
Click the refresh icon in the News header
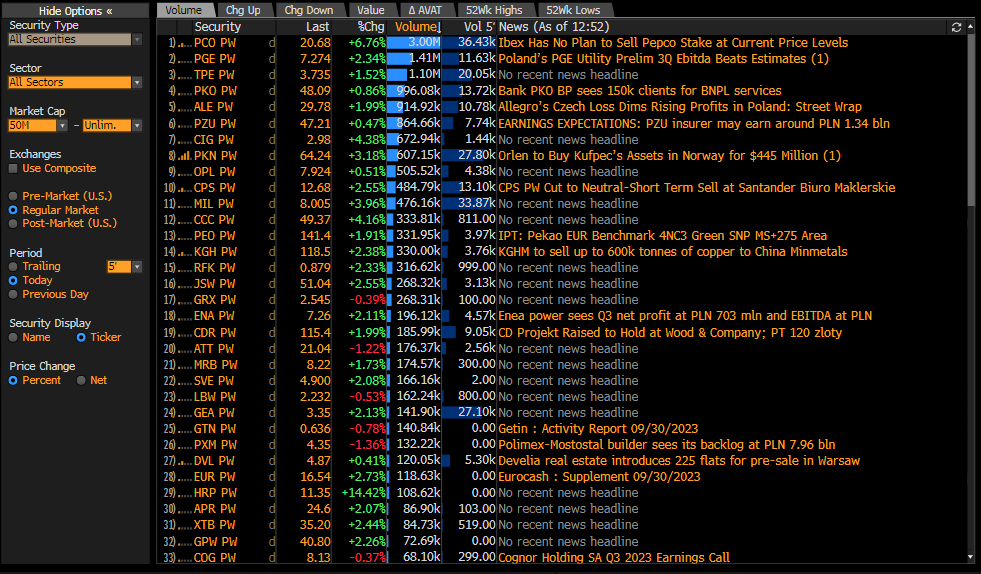(x=956, y=27)
